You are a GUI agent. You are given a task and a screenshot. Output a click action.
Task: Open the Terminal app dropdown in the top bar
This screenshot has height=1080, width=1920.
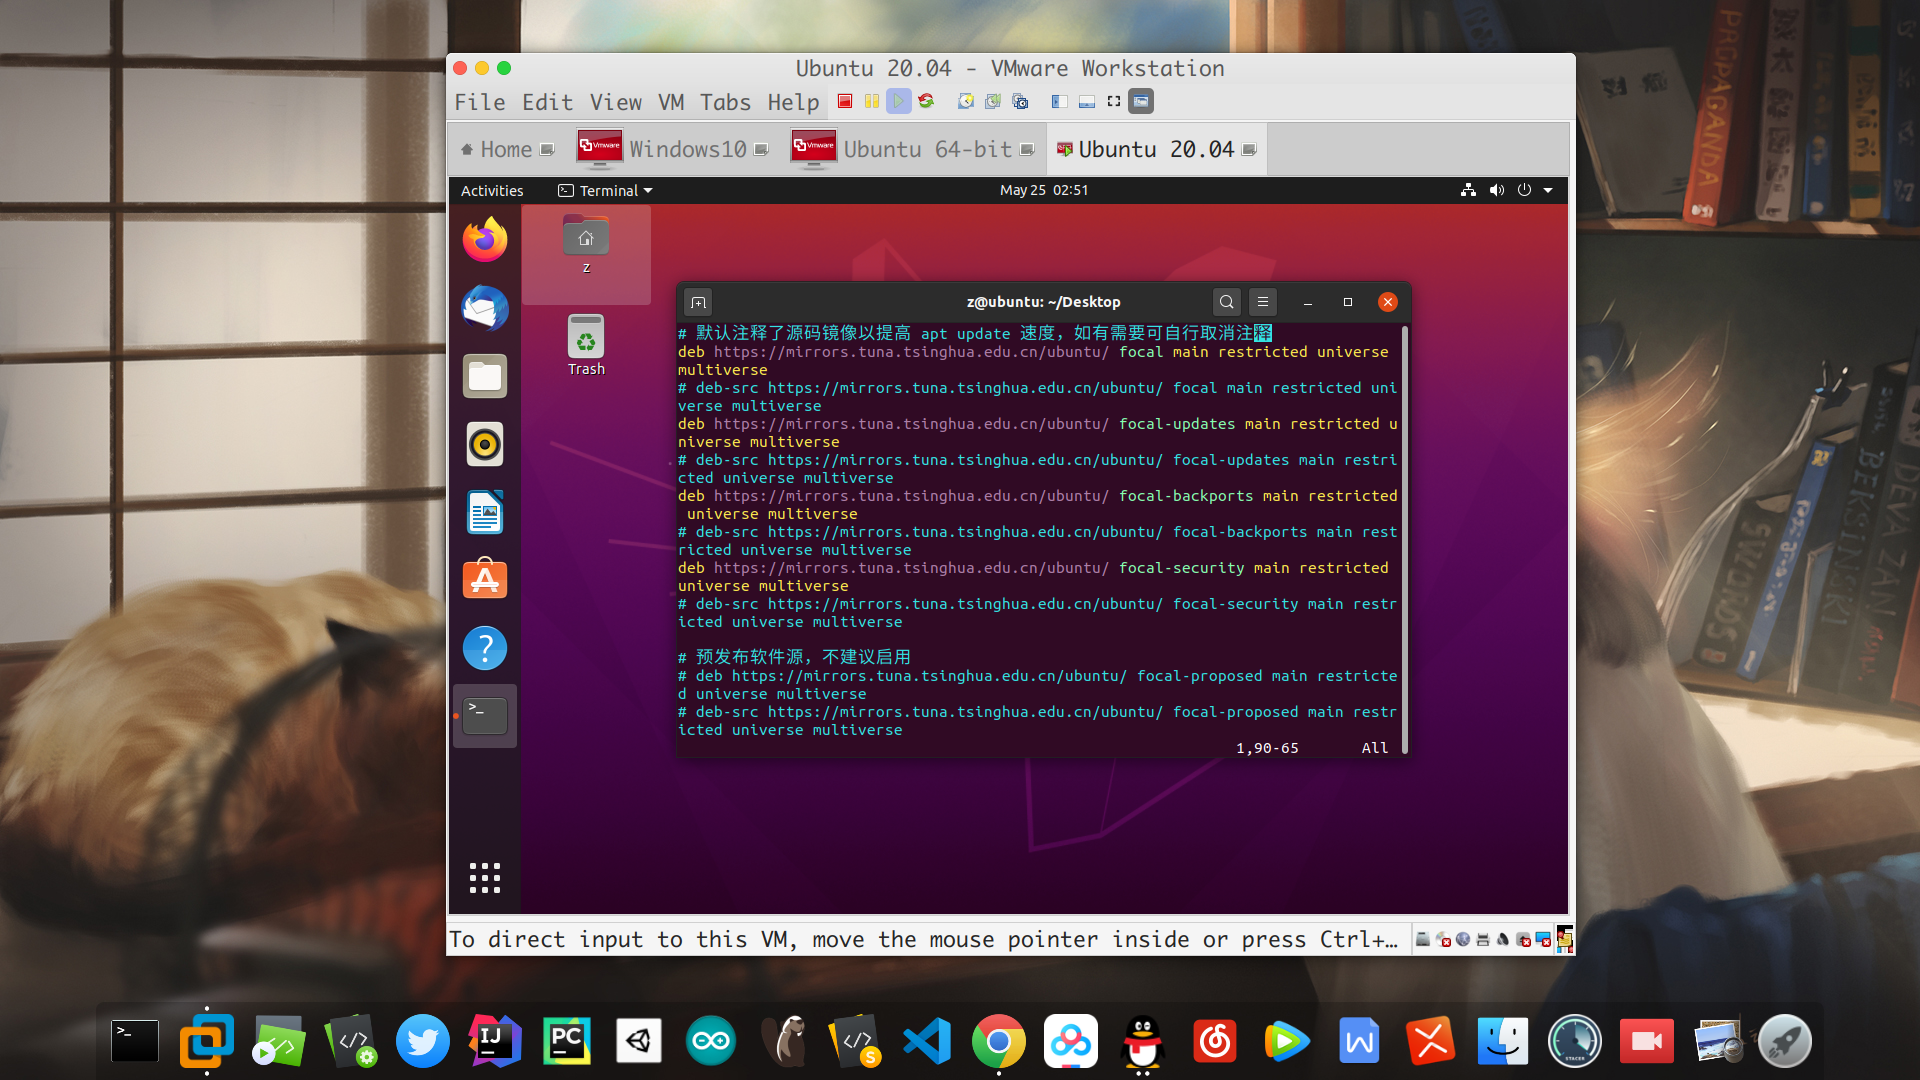pyautogui.click(x=605, y=190)
